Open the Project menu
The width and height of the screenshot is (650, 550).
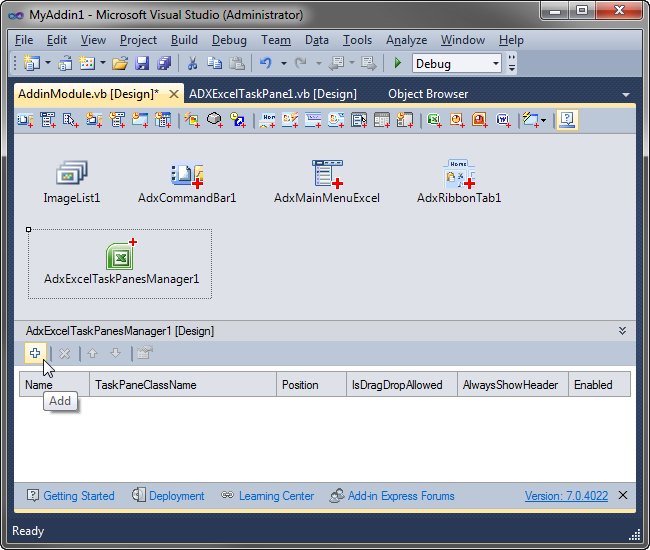138,40
